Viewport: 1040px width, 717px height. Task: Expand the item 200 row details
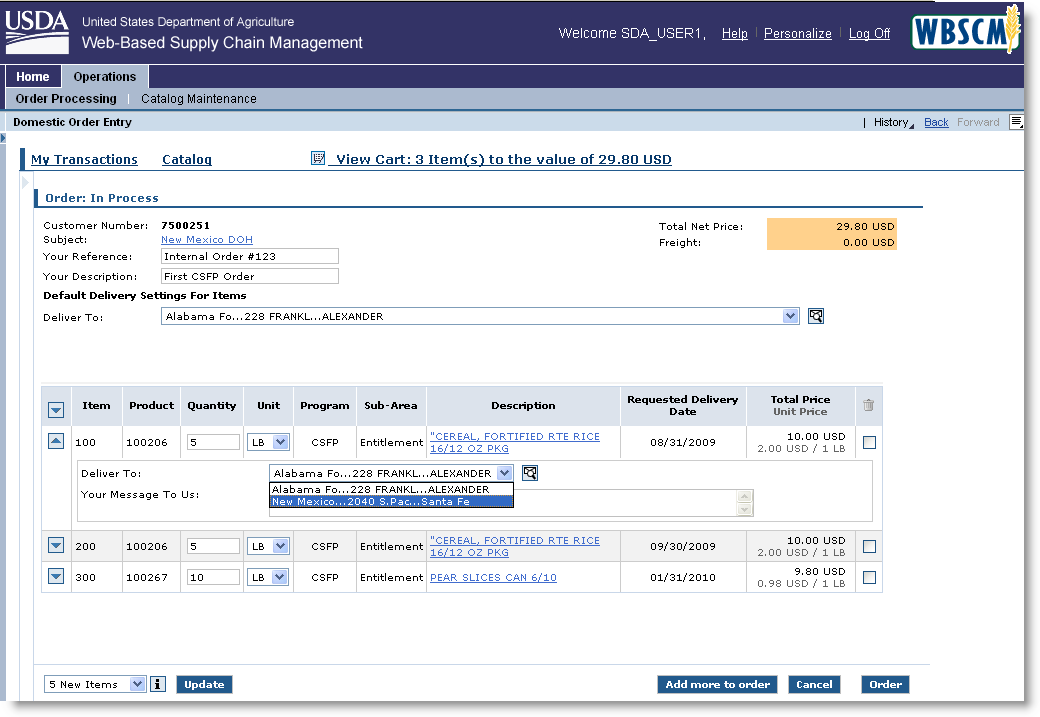point(56,546)
